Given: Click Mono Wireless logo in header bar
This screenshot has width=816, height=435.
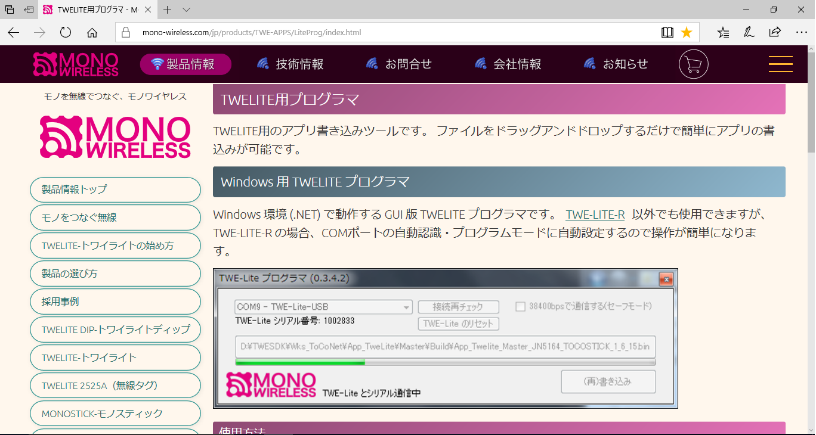Looking at the screenshot, I should click(x=76, y=65).
